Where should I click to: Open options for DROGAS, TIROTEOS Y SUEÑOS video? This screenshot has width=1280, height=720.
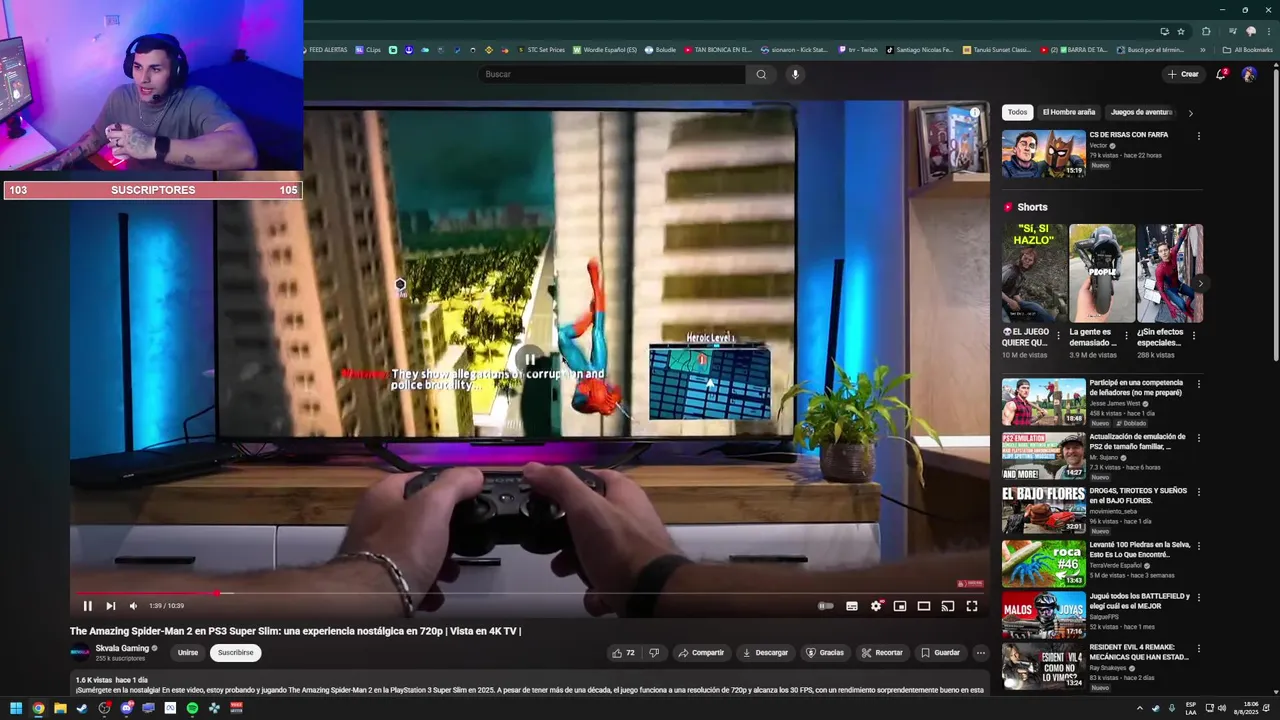(1199, 492)
